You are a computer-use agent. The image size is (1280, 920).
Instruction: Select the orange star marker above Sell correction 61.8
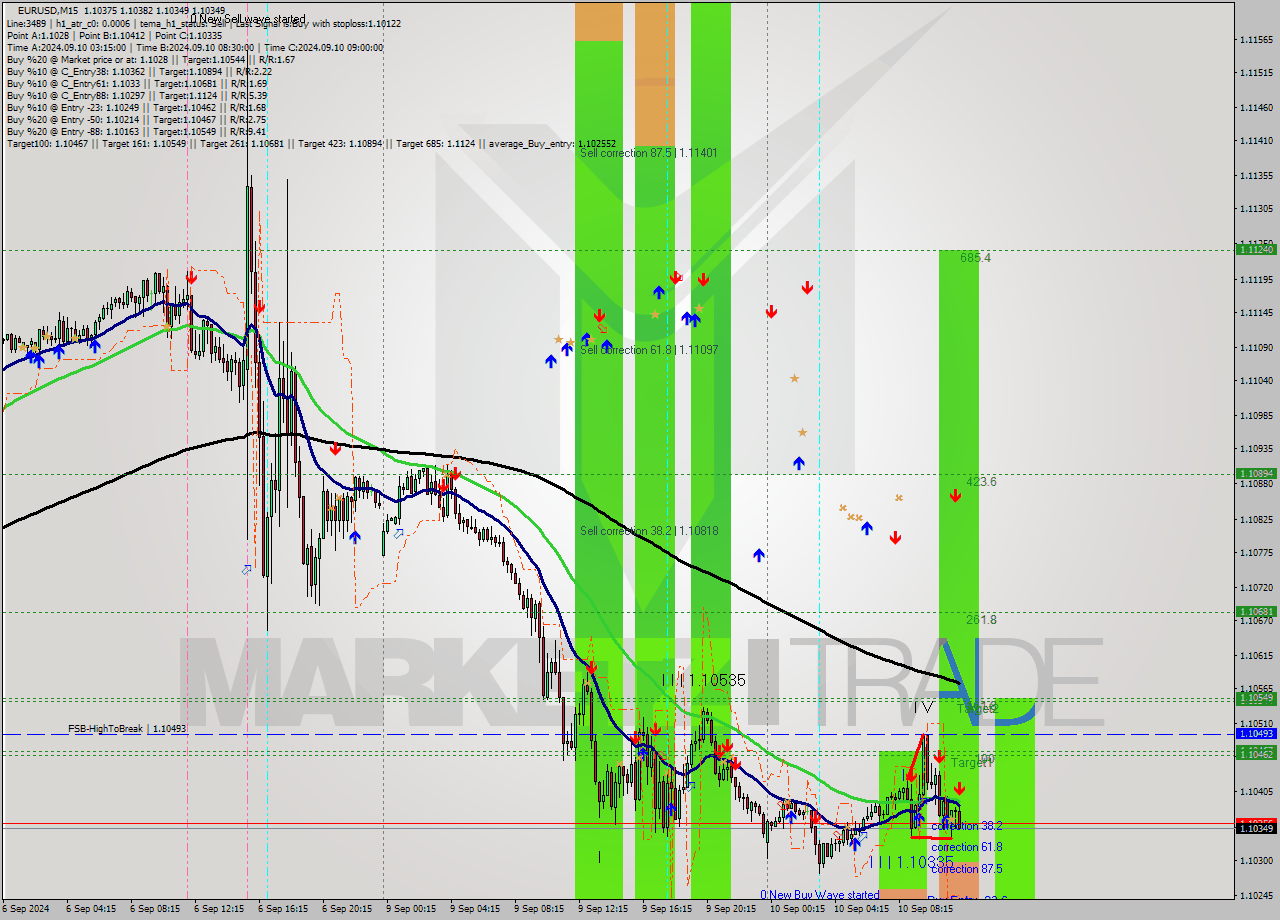(652, 313)
